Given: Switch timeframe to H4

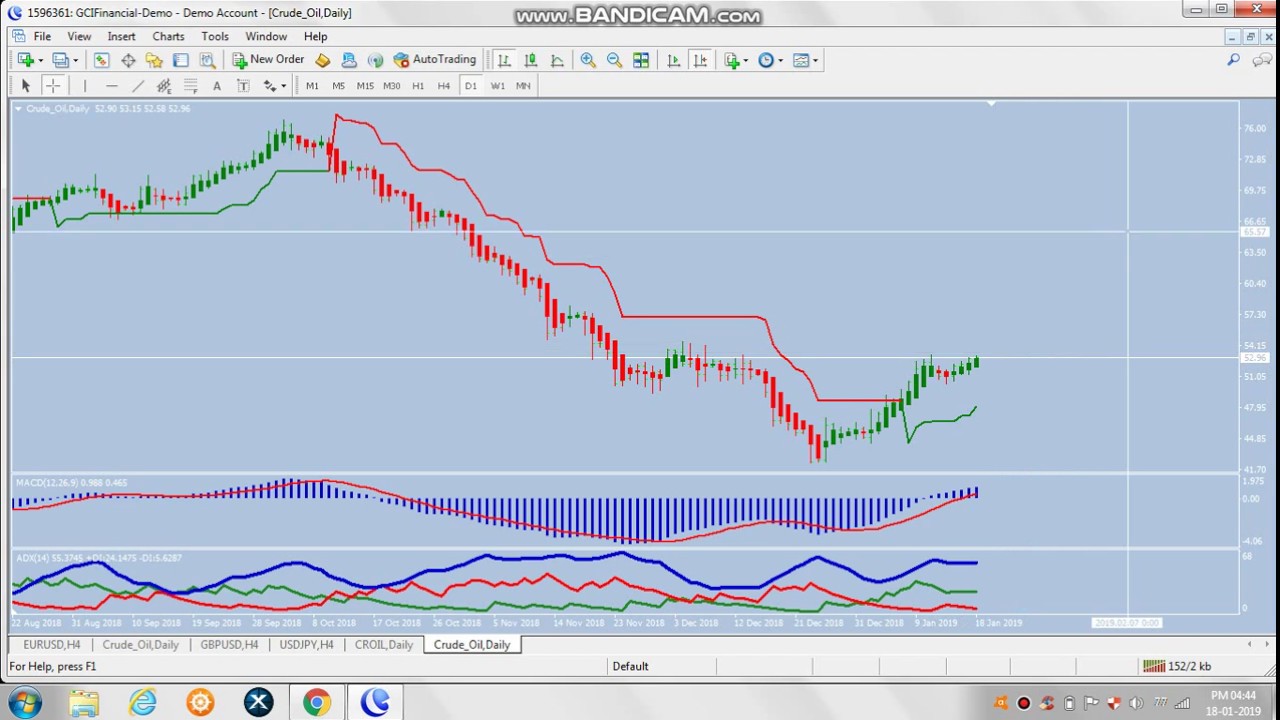Looking at the screenshot, I should coord(444,86).
